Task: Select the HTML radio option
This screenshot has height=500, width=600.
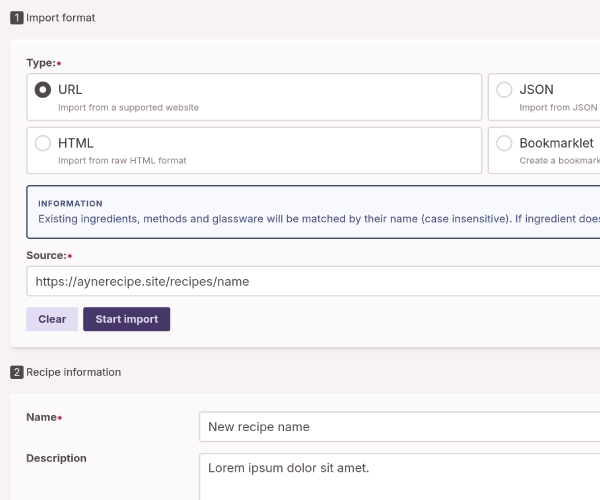Action: 43,143
